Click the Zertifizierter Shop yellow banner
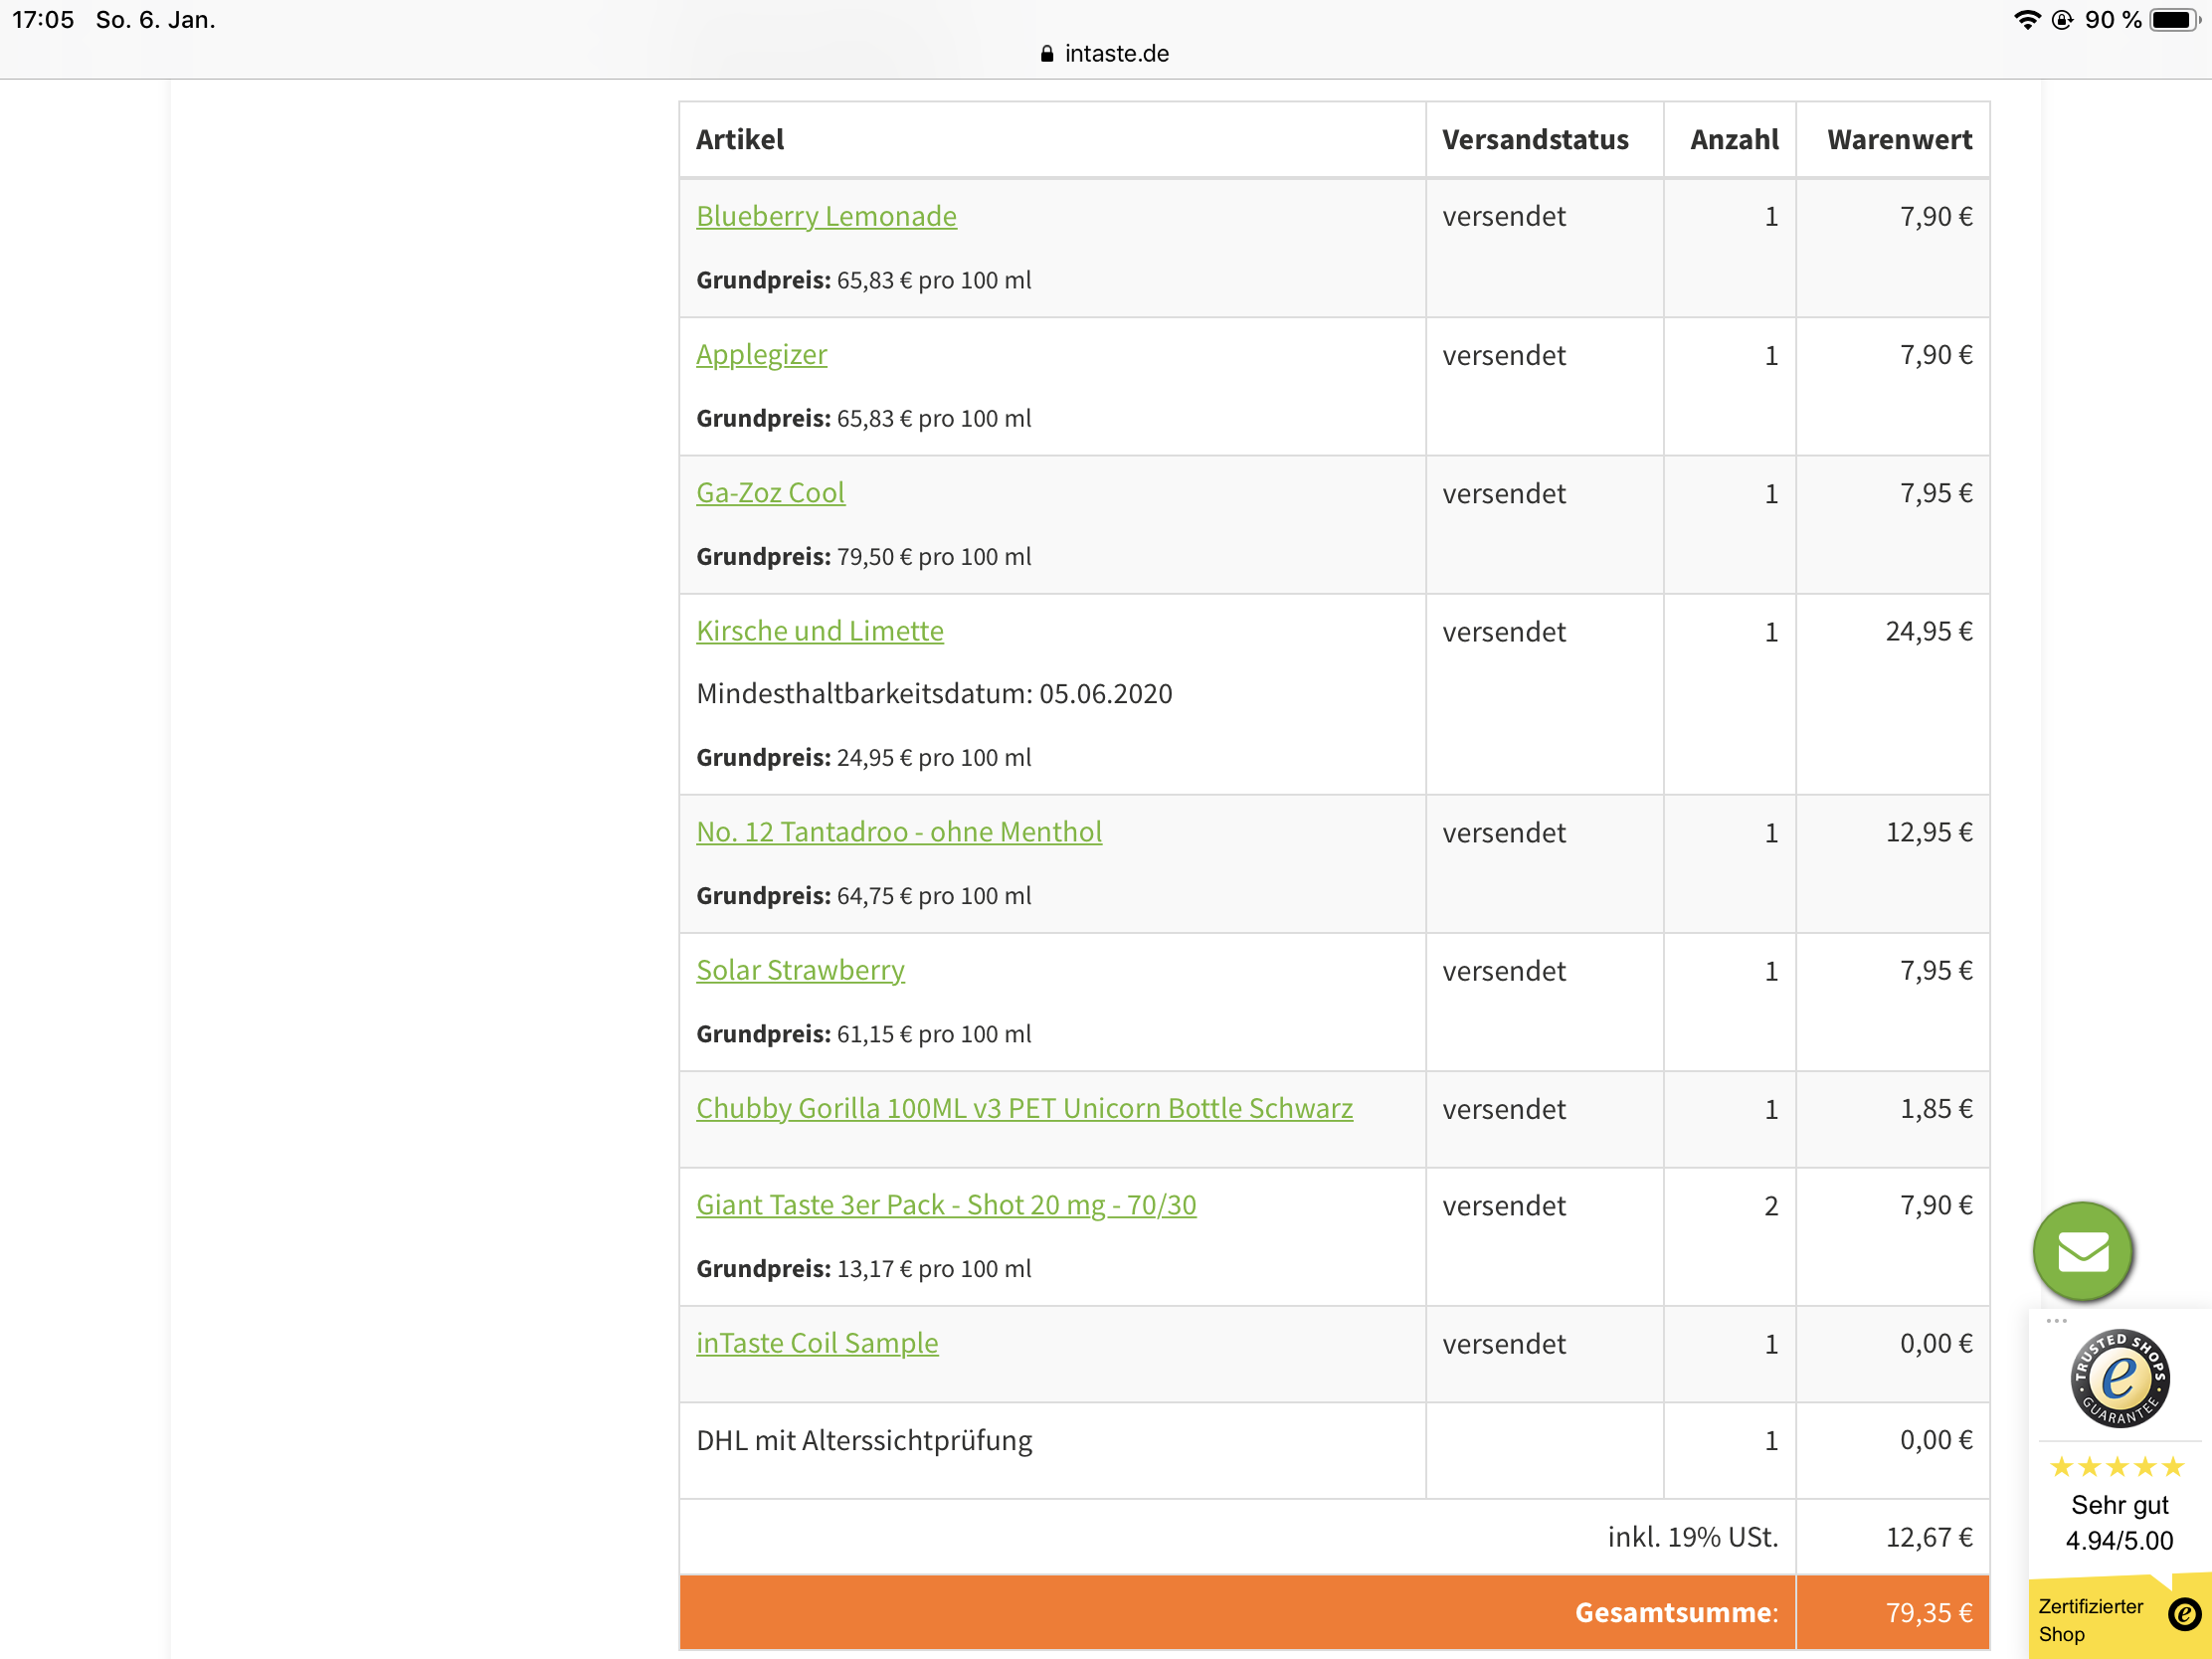Image resolution: width=2212 pixels, height=1659 pixels. point(2090,1620)
